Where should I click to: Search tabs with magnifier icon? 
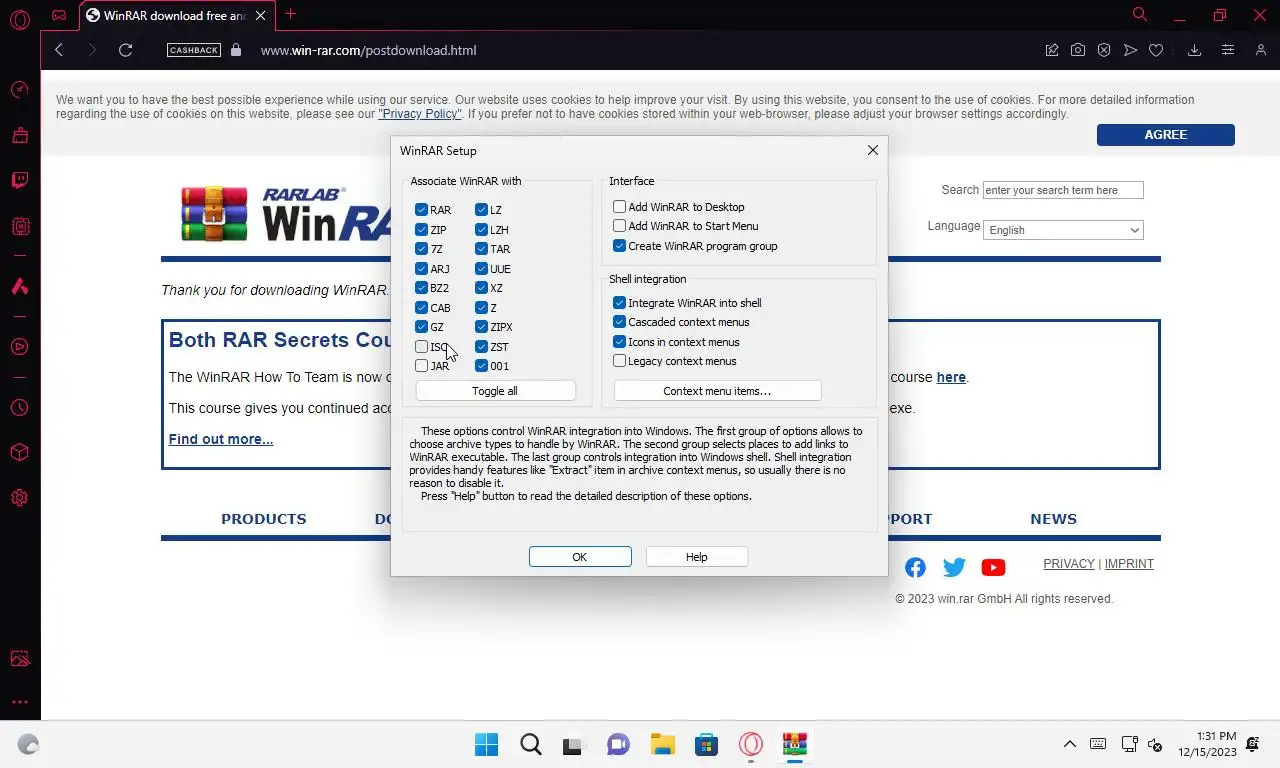point(1139,14)
